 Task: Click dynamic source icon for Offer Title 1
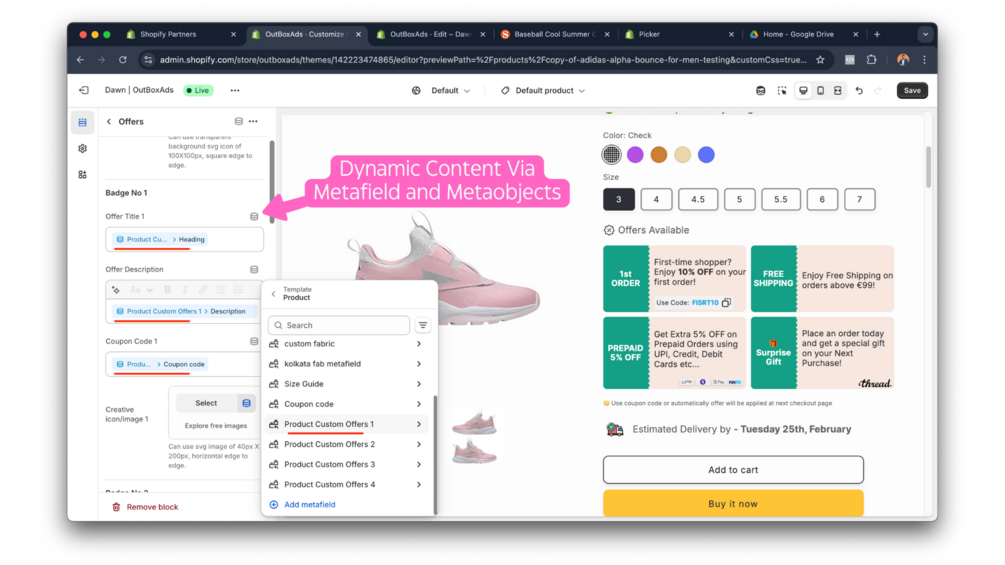click(x=254, y=217)
